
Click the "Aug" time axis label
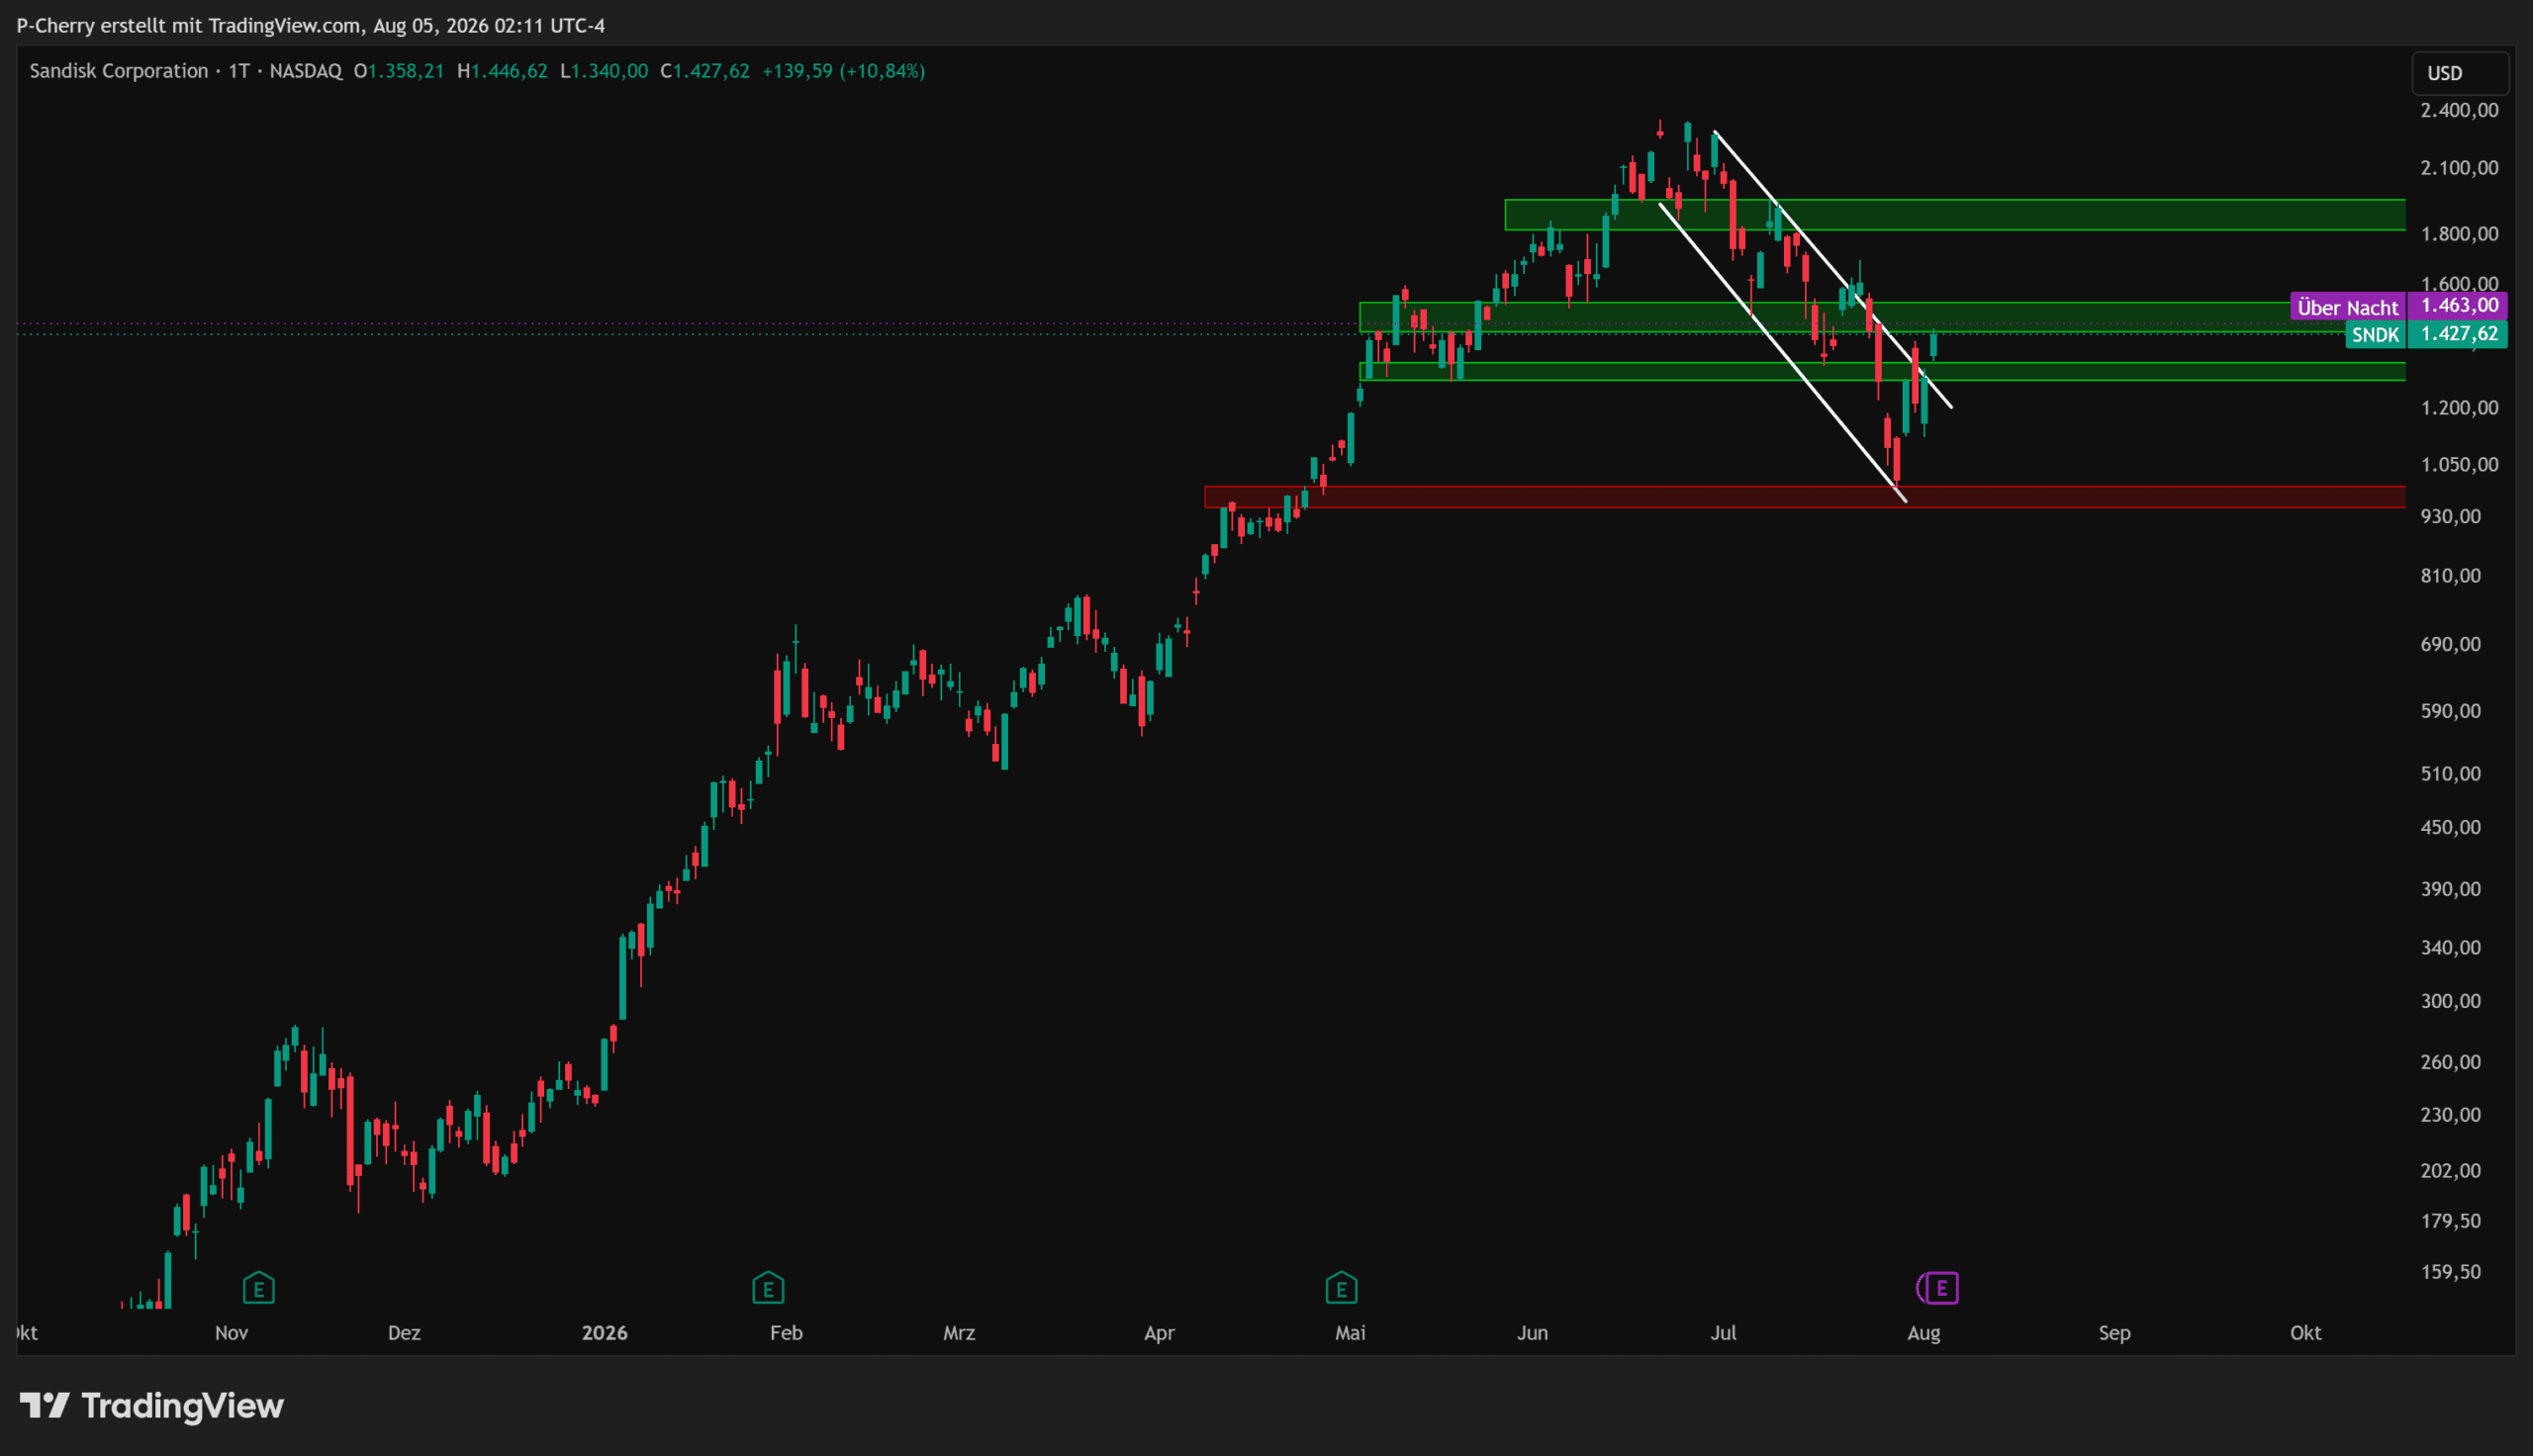pos(1923,1333)
